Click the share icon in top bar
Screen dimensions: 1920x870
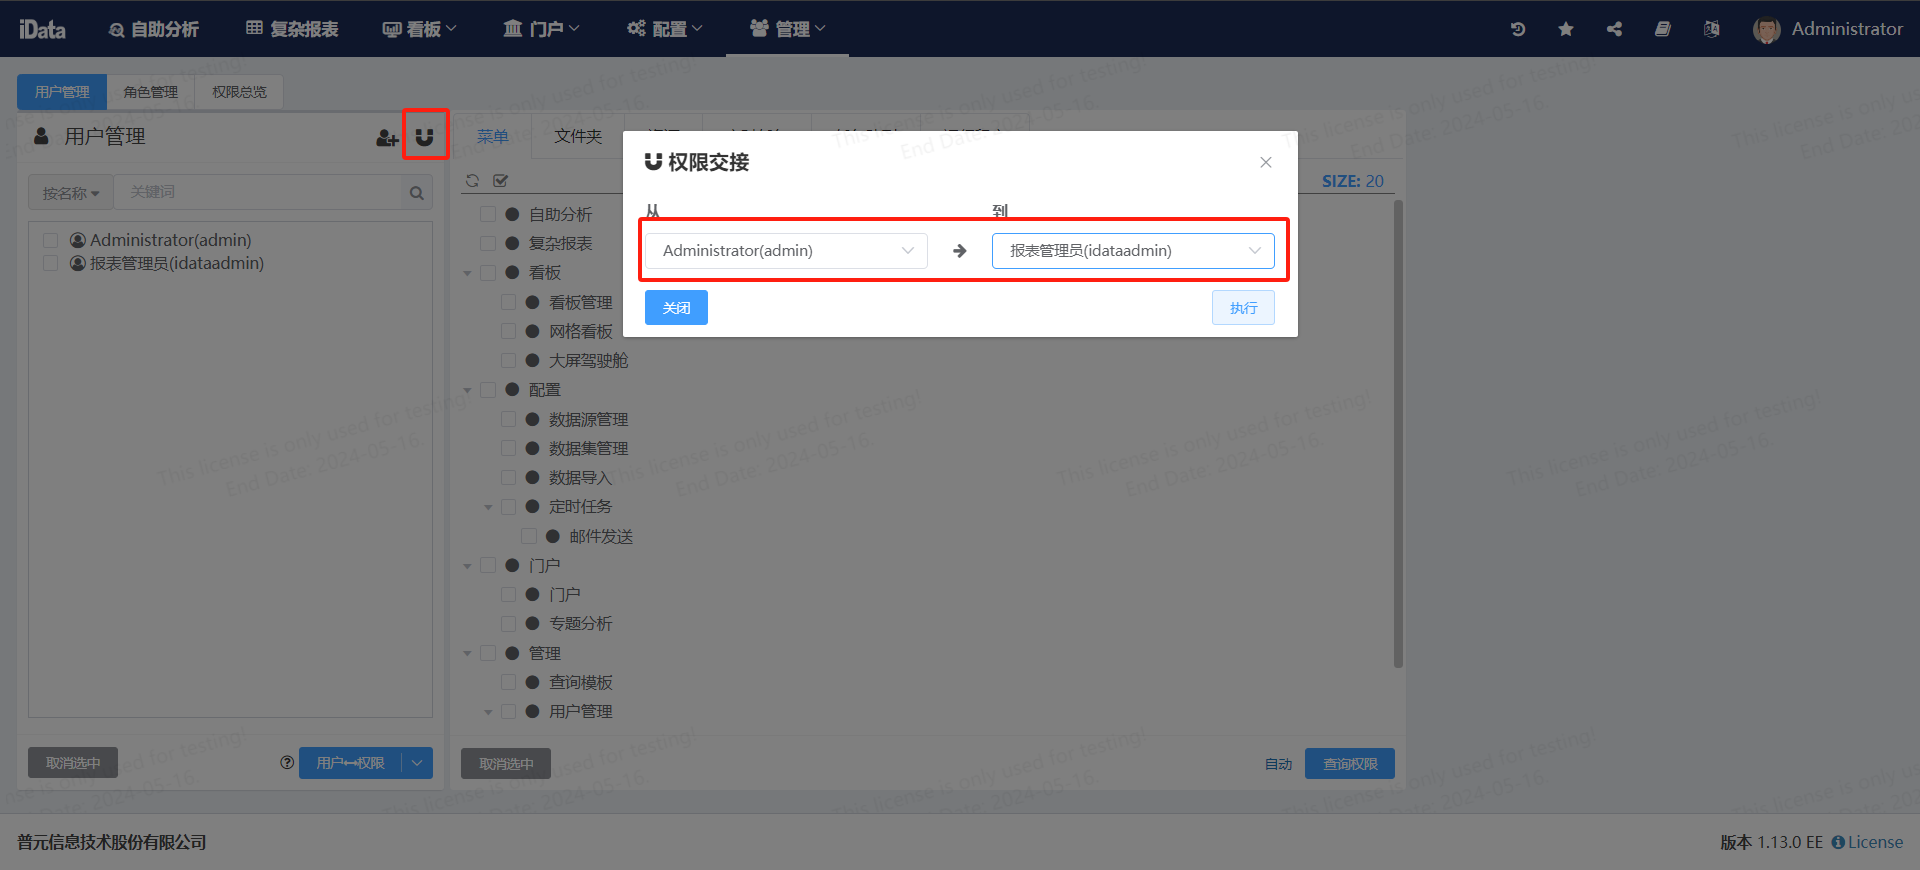click(x=1614, y=29)
